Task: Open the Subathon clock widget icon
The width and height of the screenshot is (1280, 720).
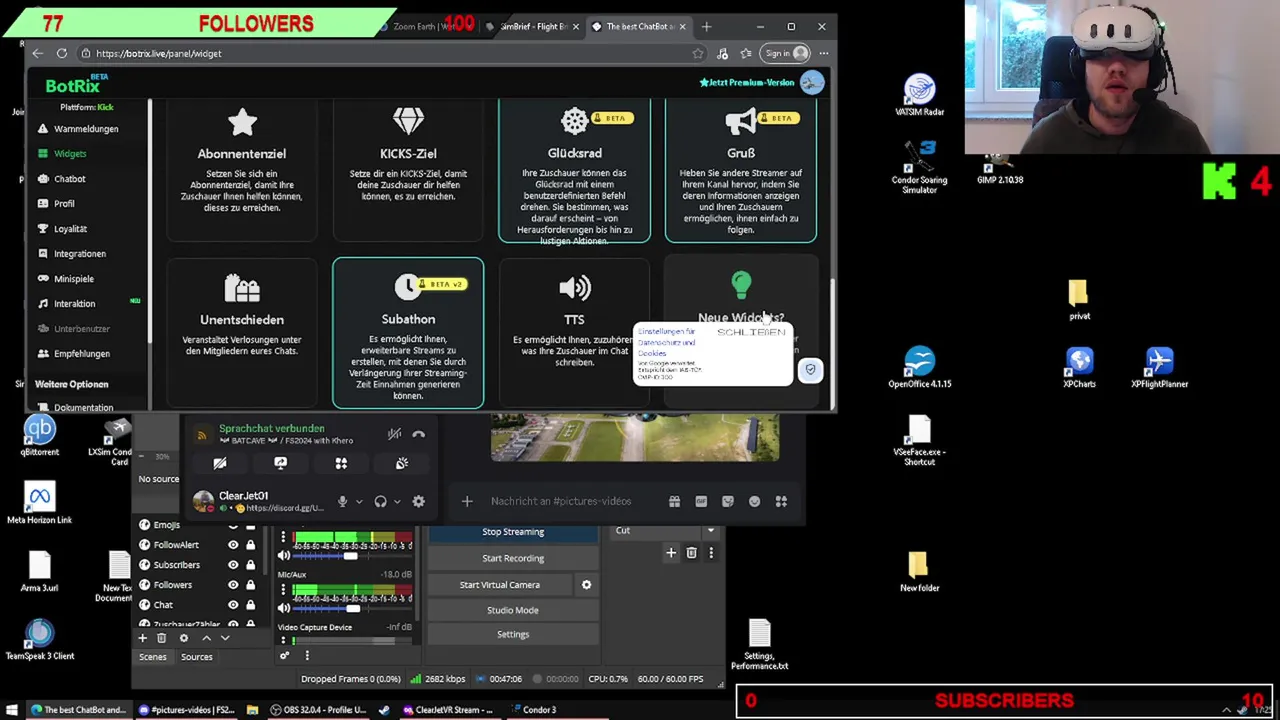Action: 407,288
